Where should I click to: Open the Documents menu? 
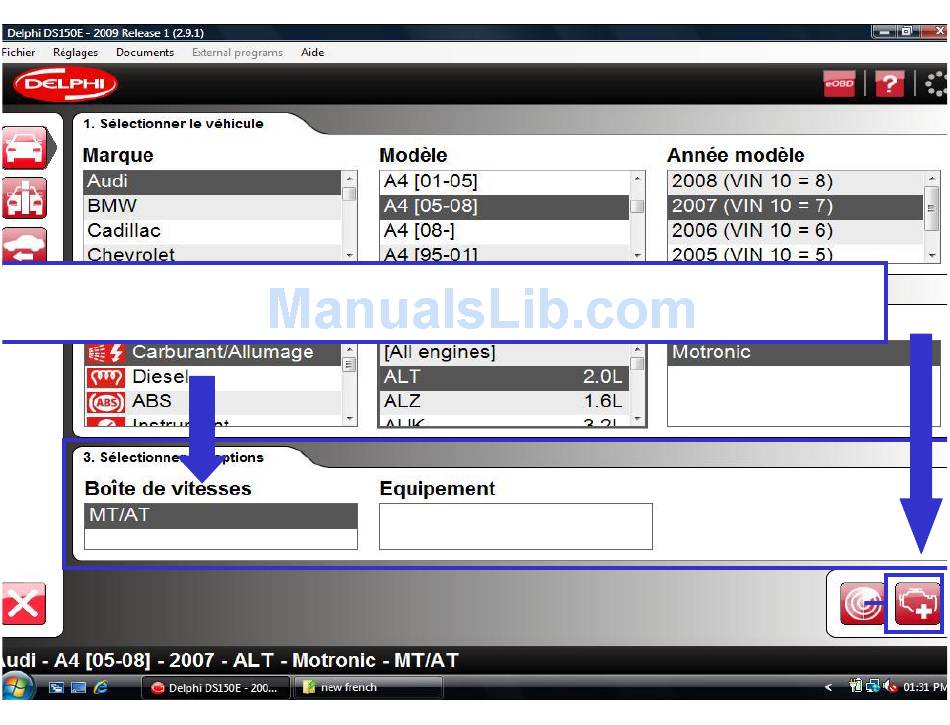(145, 52)
